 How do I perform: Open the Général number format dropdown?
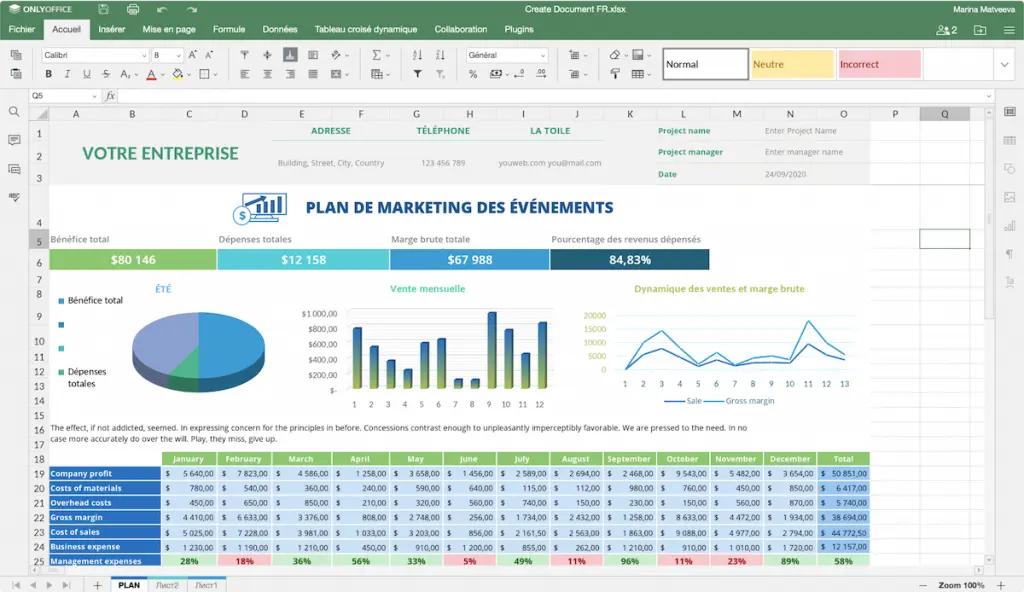coord(507,56)
